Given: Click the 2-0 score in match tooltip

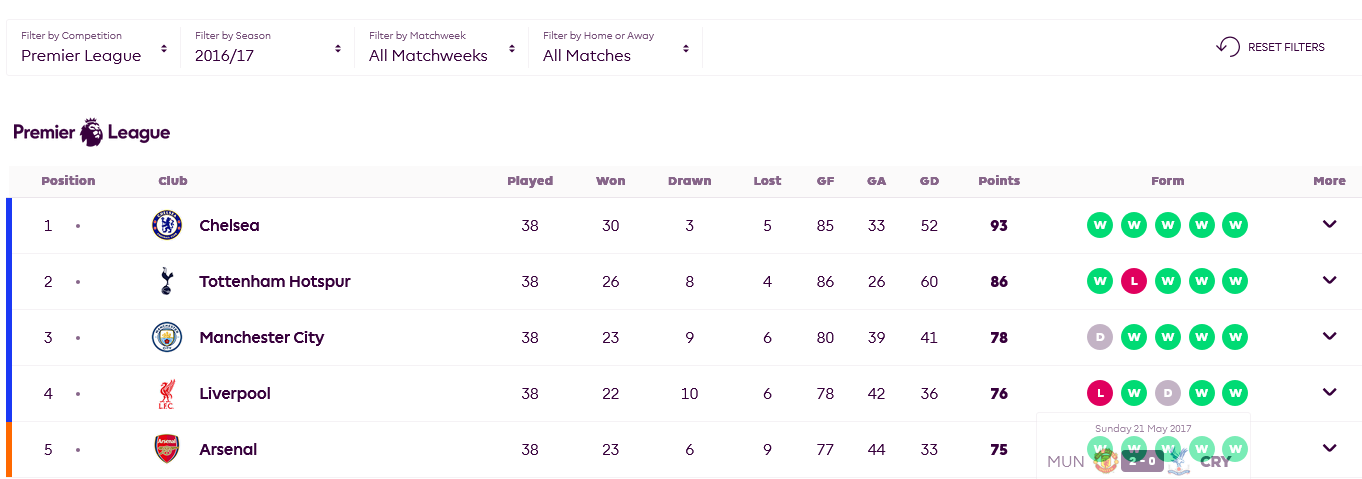Looking at the screenshot, I should 1142,461.
